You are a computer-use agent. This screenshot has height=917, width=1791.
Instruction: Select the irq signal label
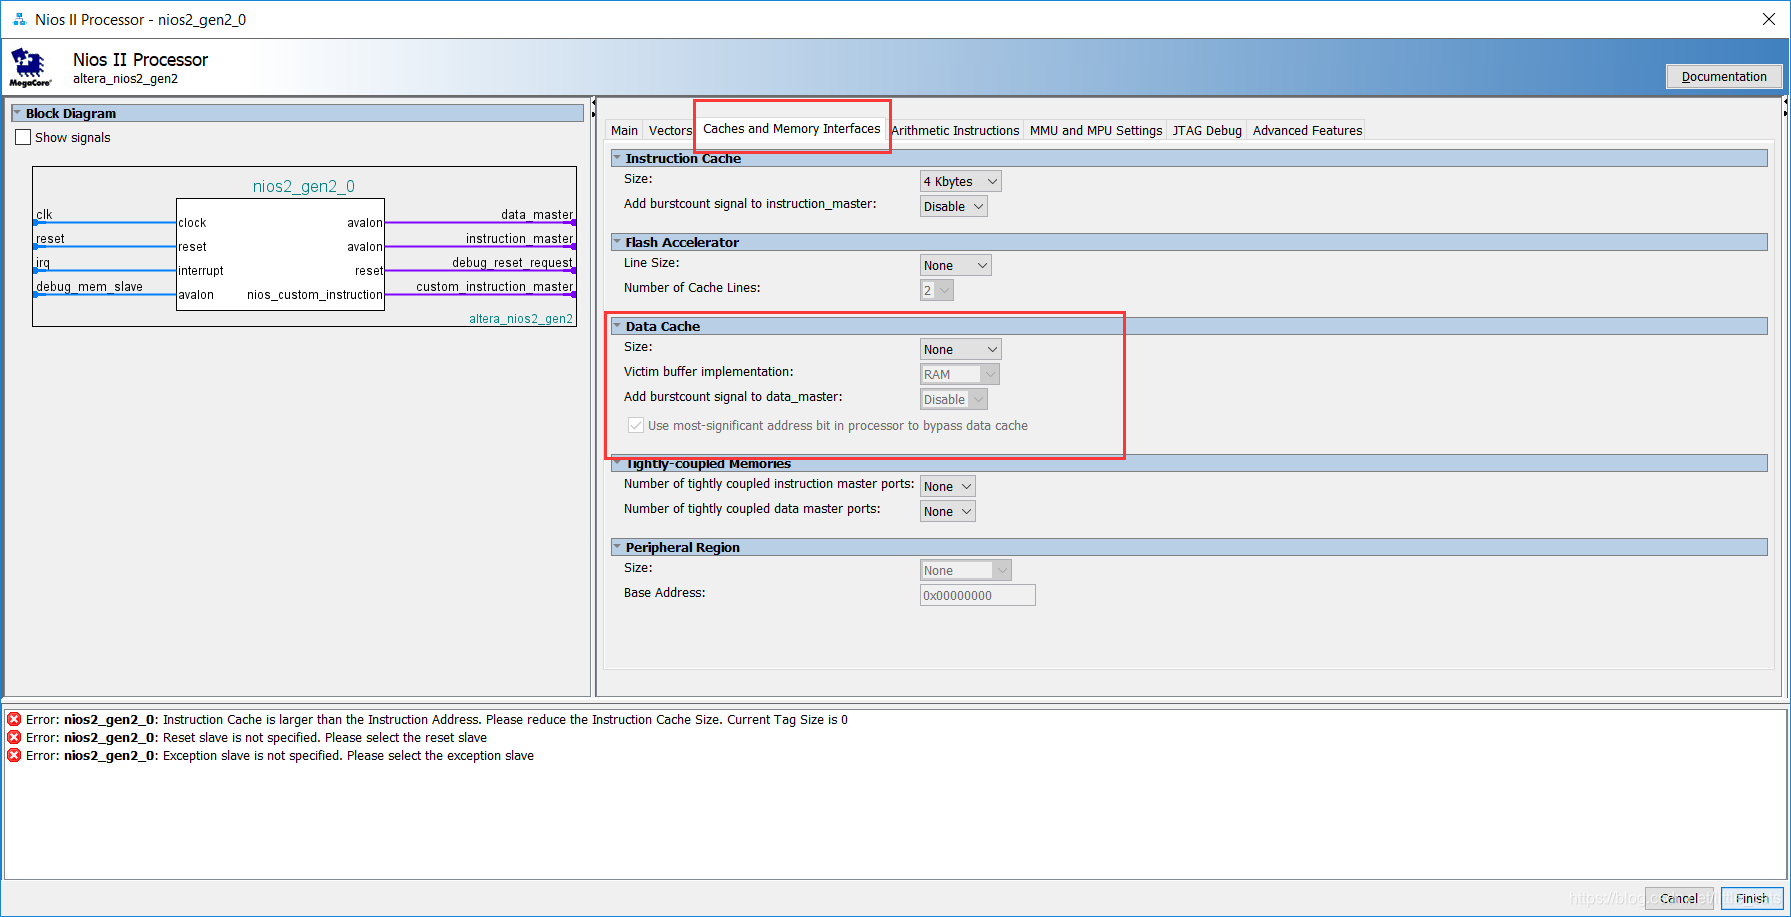(43, 262)
